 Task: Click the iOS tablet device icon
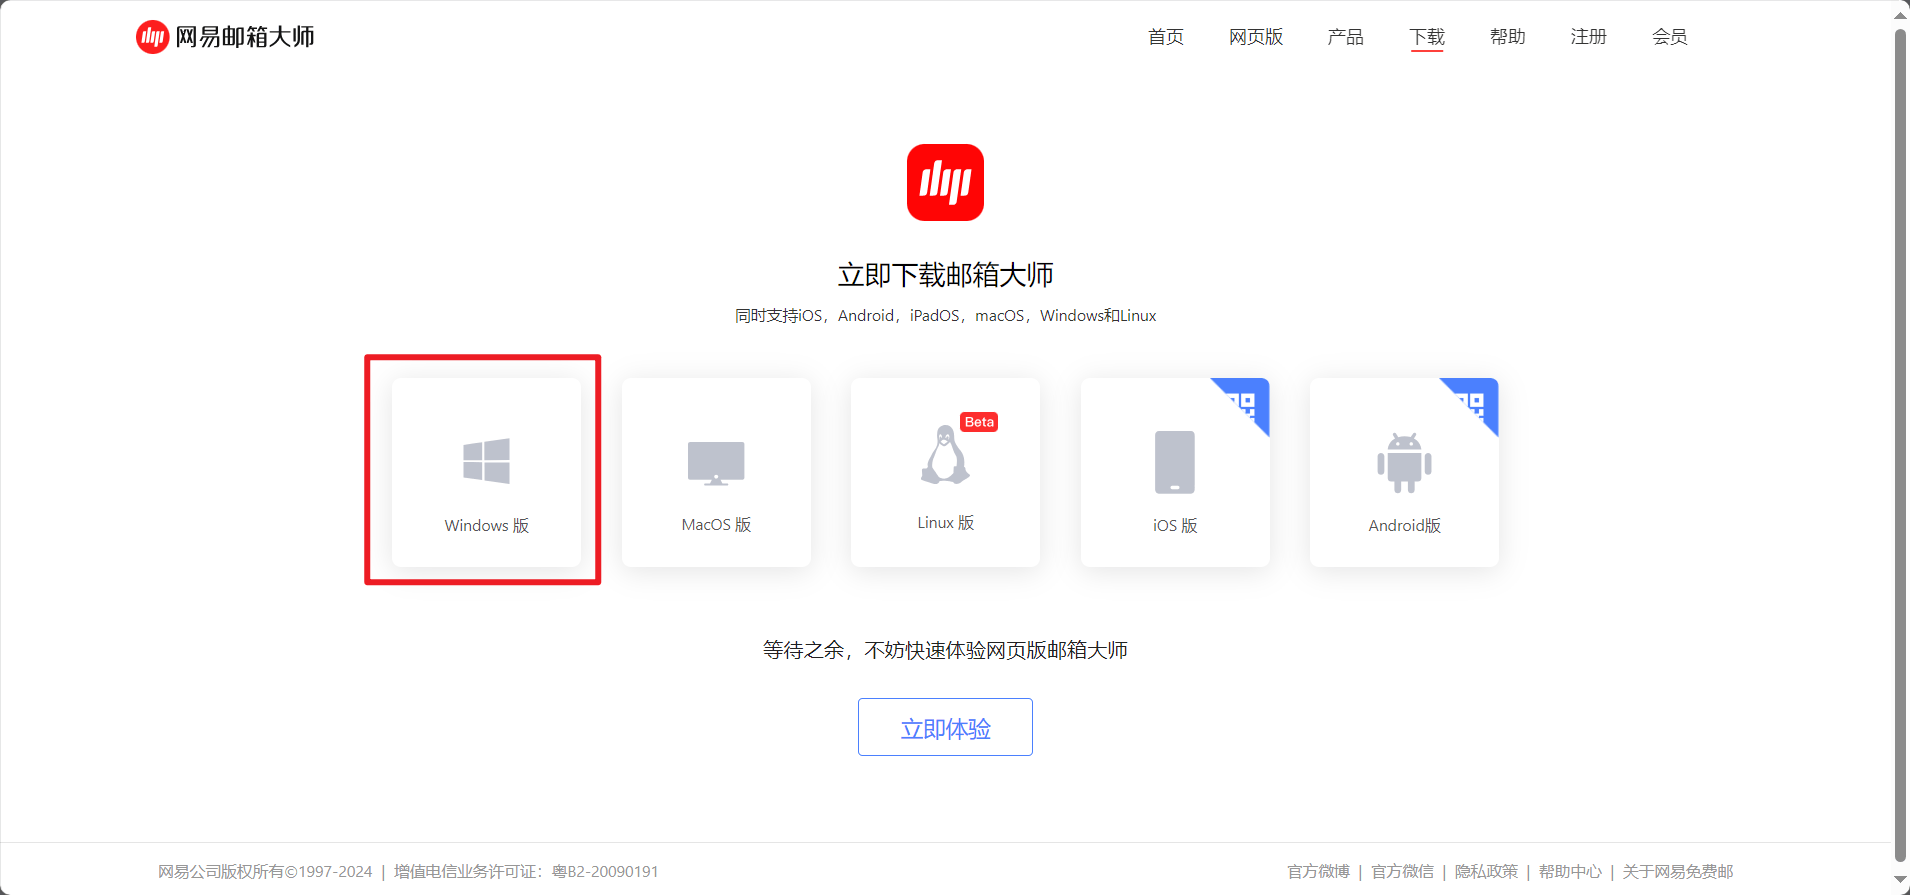[x=1174, y=462]
